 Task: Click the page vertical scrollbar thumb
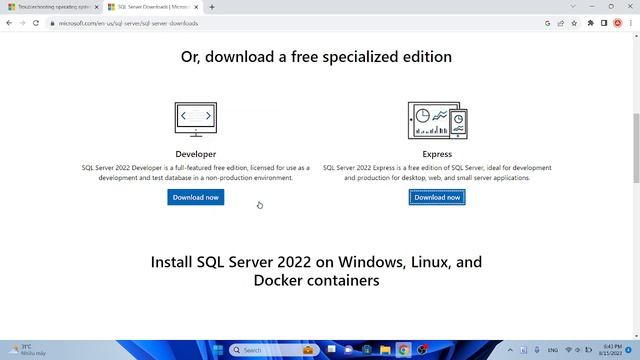(x=636, y=148)
